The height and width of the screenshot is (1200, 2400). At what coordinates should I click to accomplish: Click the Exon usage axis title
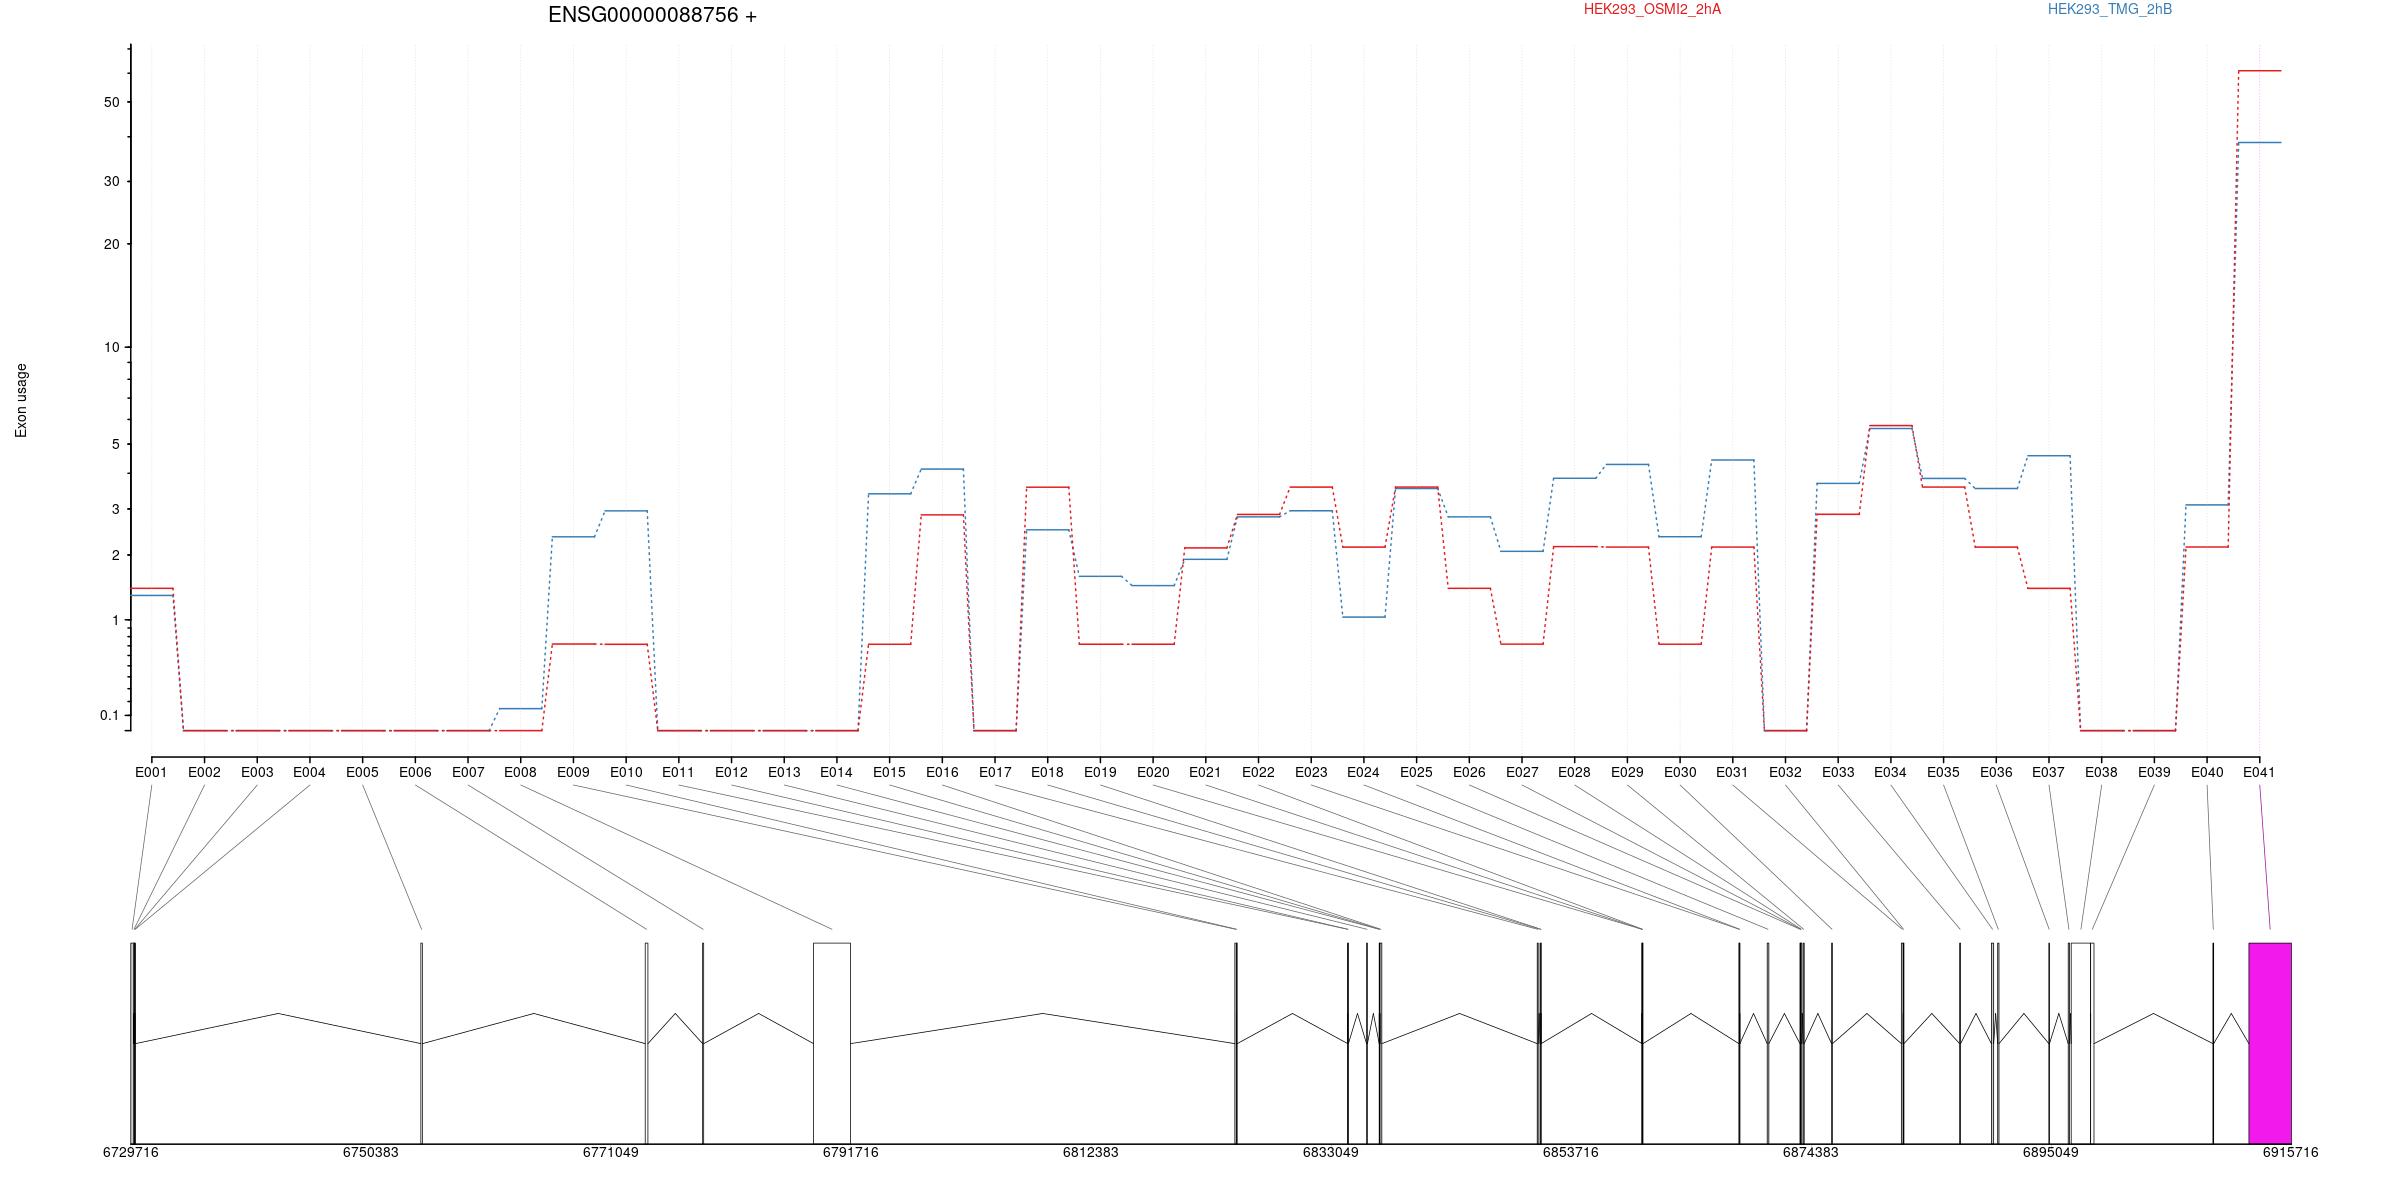[21, 400]
